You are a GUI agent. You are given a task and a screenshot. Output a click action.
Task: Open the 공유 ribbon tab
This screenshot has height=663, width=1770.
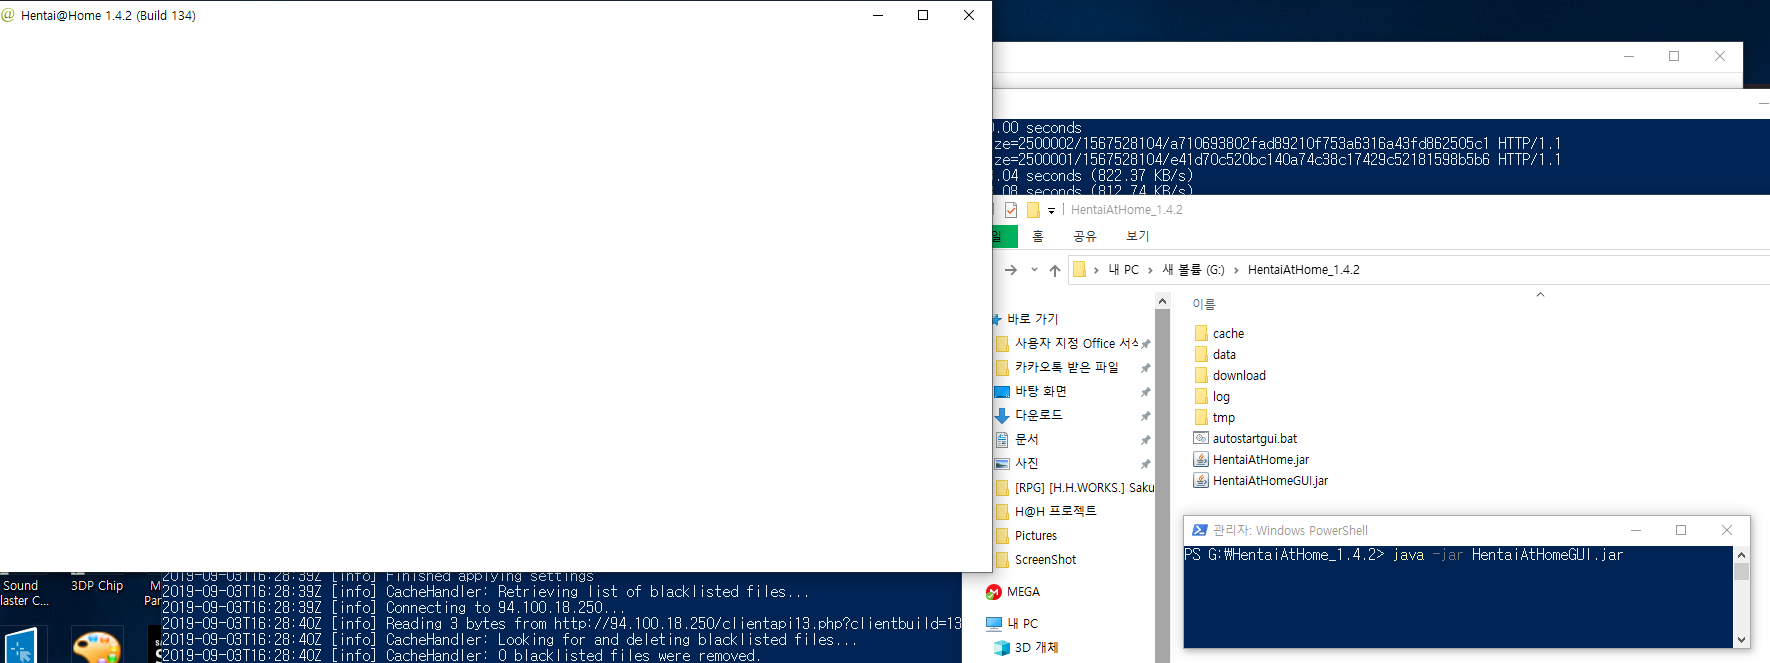tap(1085, 236)
